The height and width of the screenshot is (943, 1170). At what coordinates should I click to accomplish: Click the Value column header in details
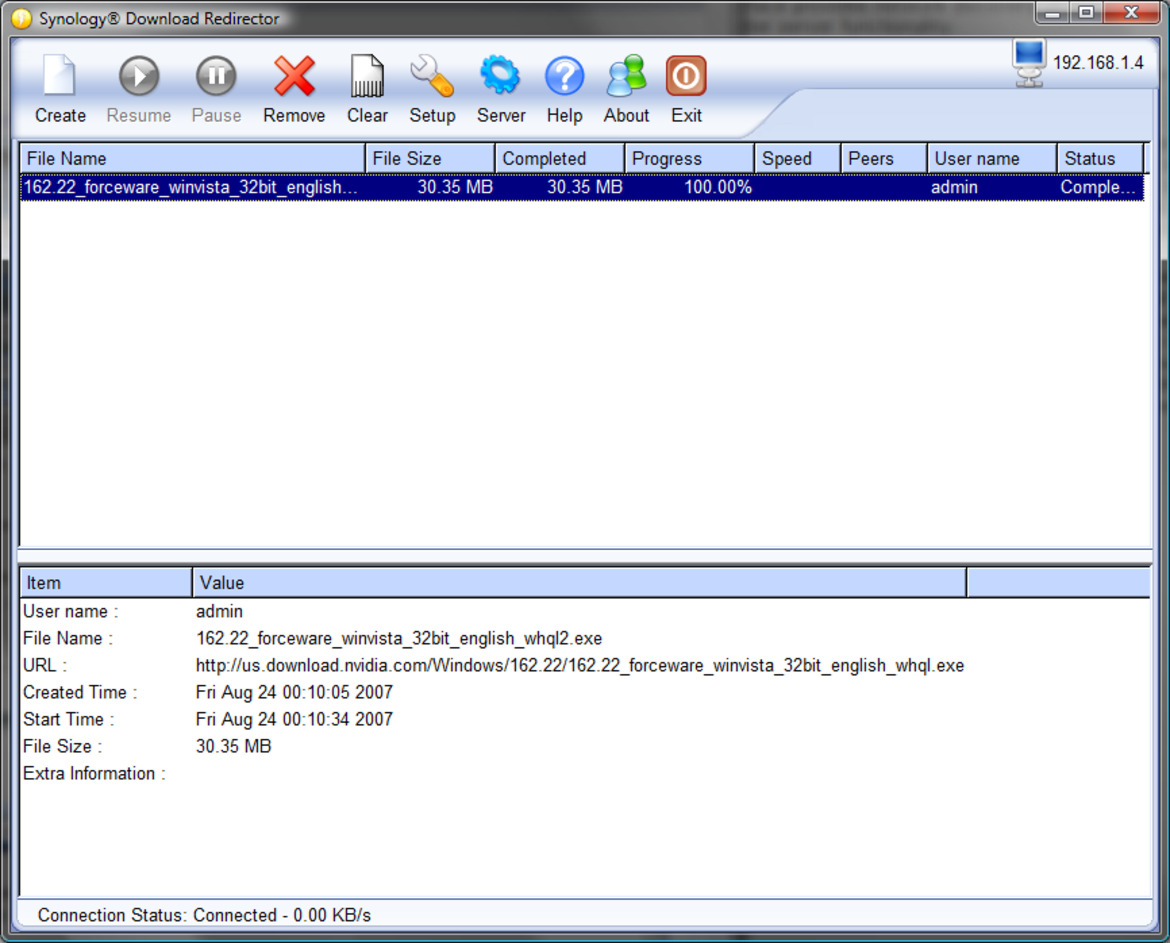(x=579, y=583)
